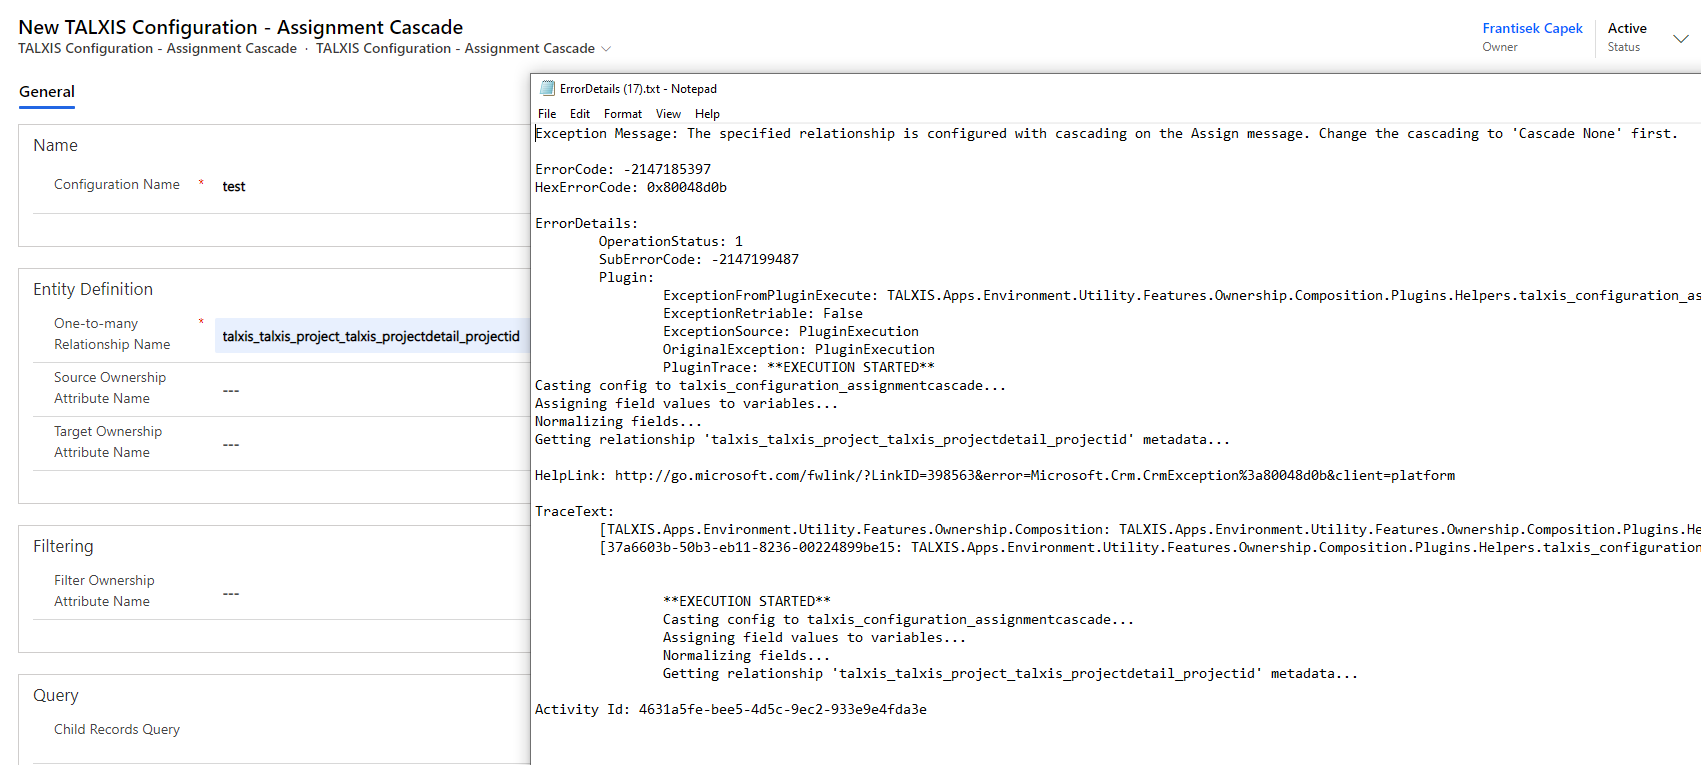Click the OperationStatus: 1 line
The width and height of the screenshot is (1701, 765).
click(x=671, y=241)
